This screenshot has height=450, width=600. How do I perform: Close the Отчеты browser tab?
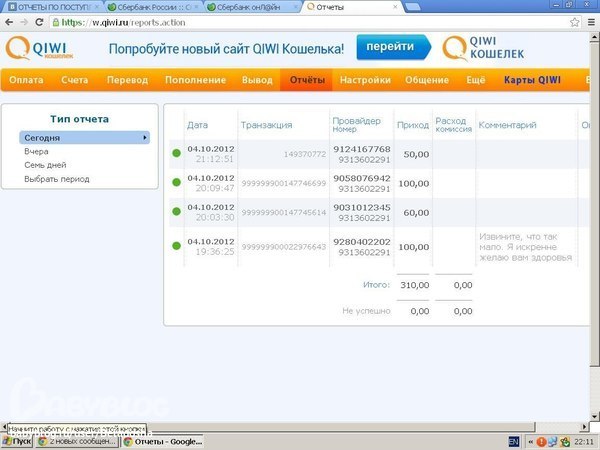click(x=395, y=7)
